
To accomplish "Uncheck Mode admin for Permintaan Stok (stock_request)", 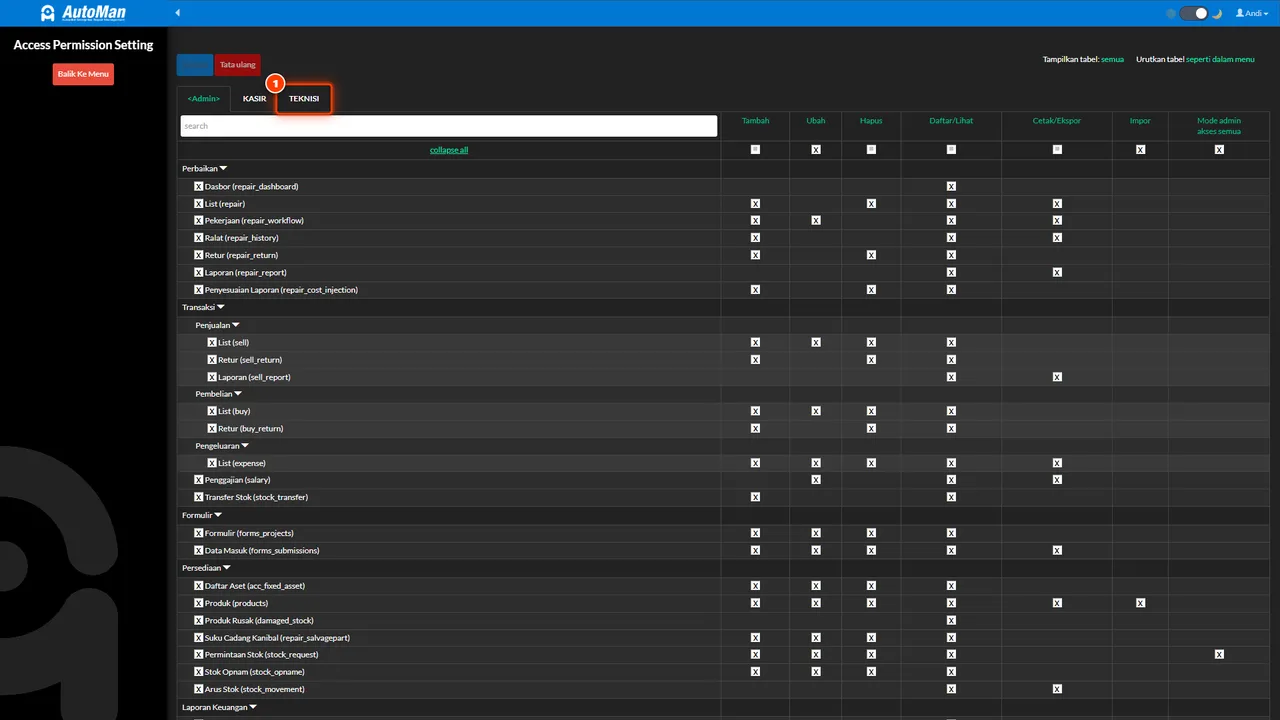I will tap(1219, 654).
